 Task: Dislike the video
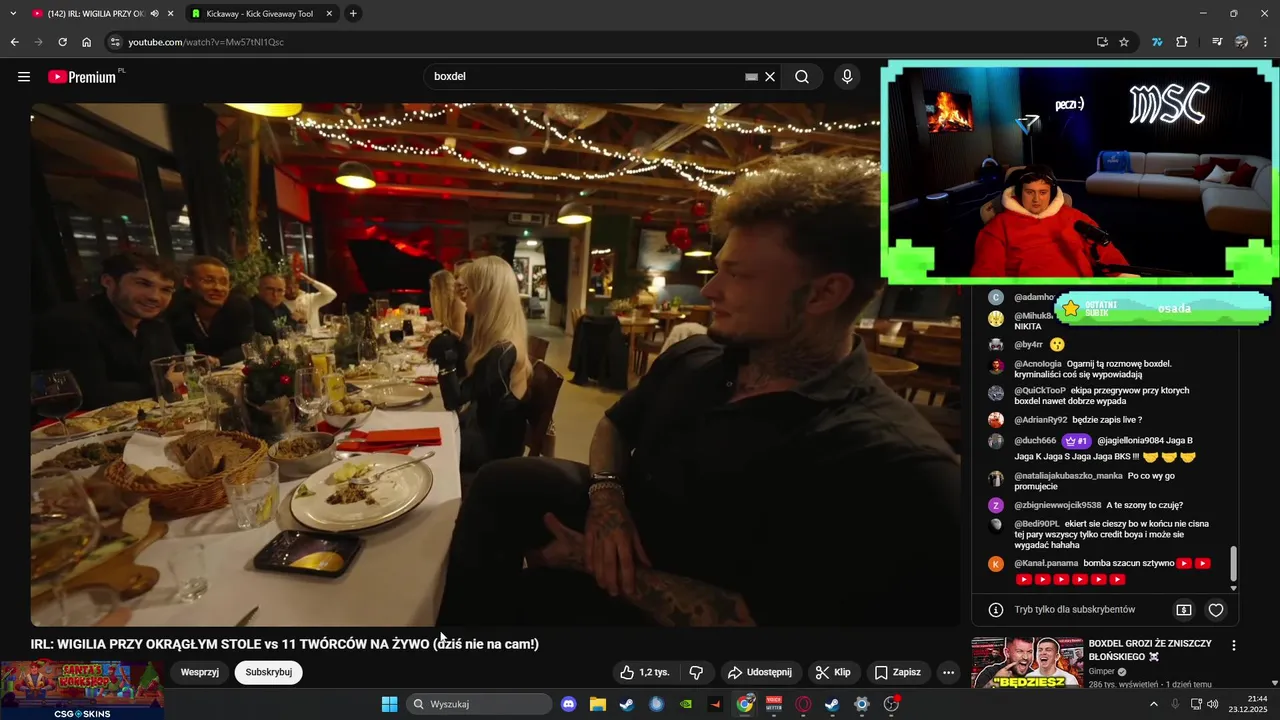coord(697,673)
